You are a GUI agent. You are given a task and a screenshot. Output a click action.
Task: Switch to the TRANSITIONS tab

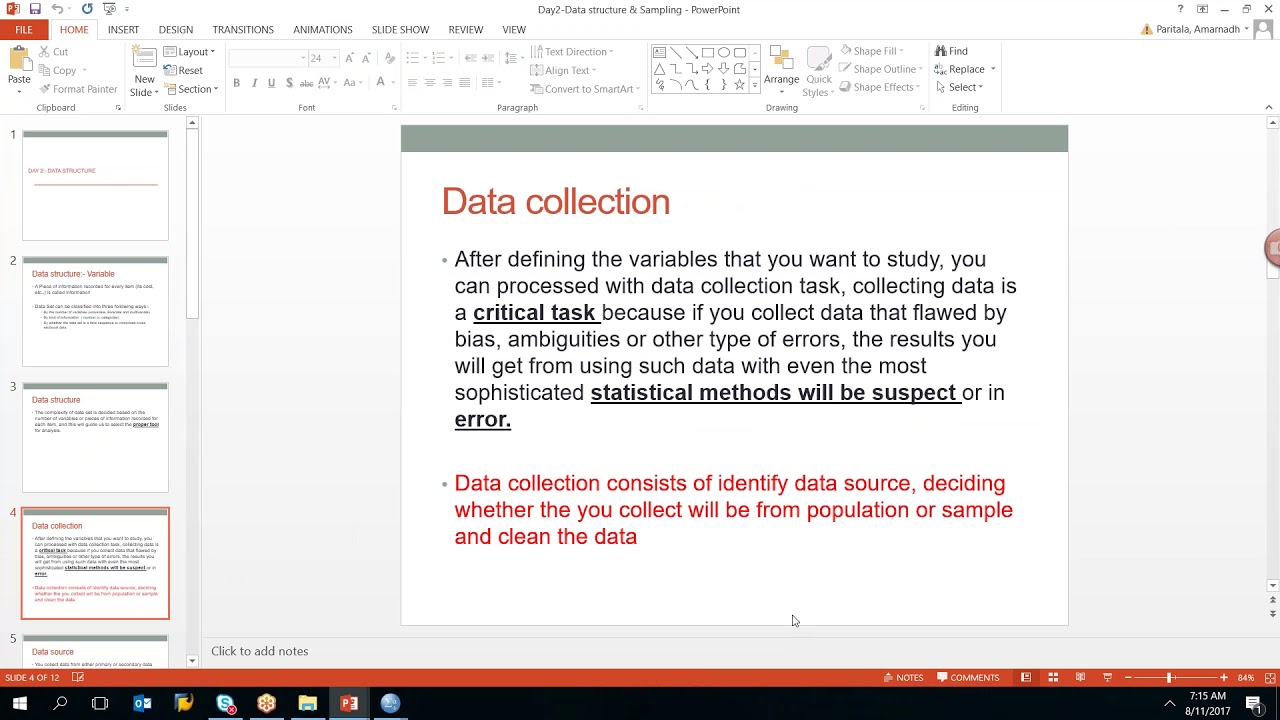[x=243, y=30]
